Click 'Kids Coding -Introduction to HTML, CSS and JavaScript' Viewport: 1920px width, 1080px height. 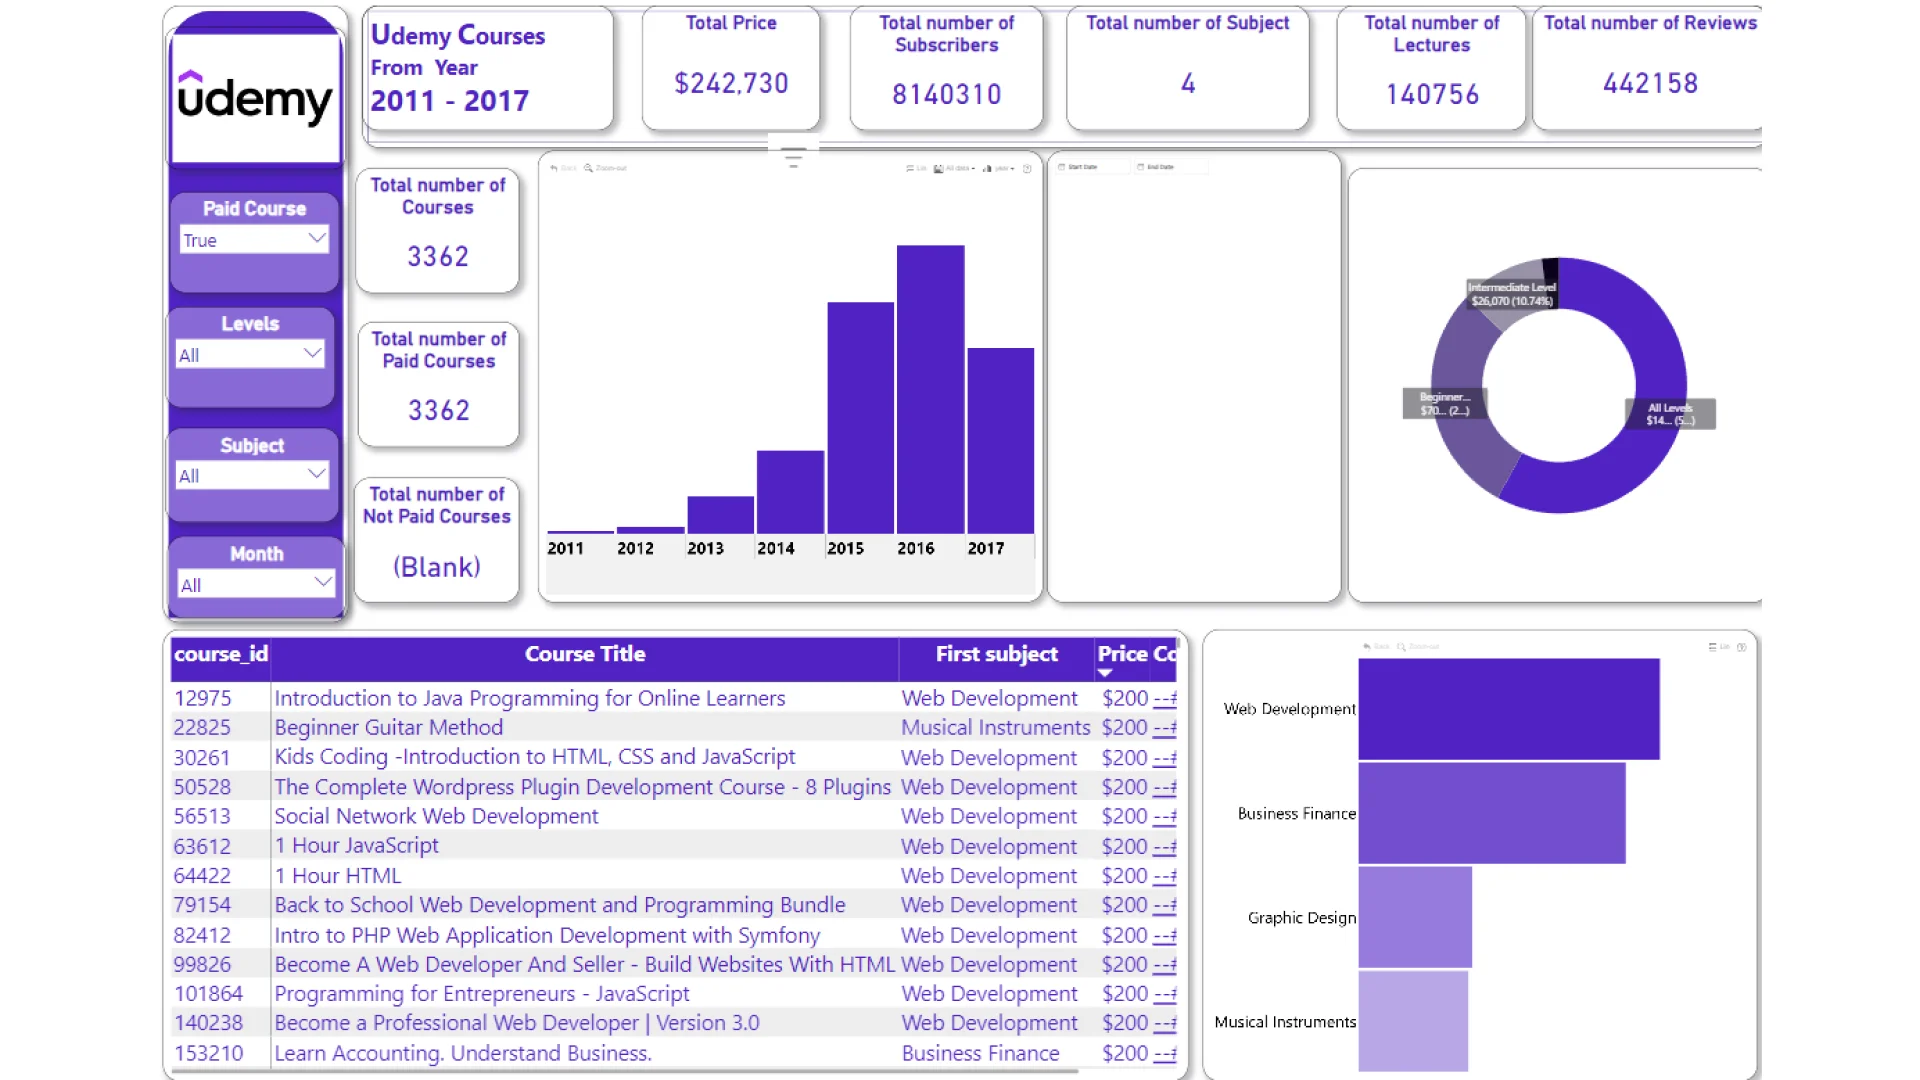point(535,757)
